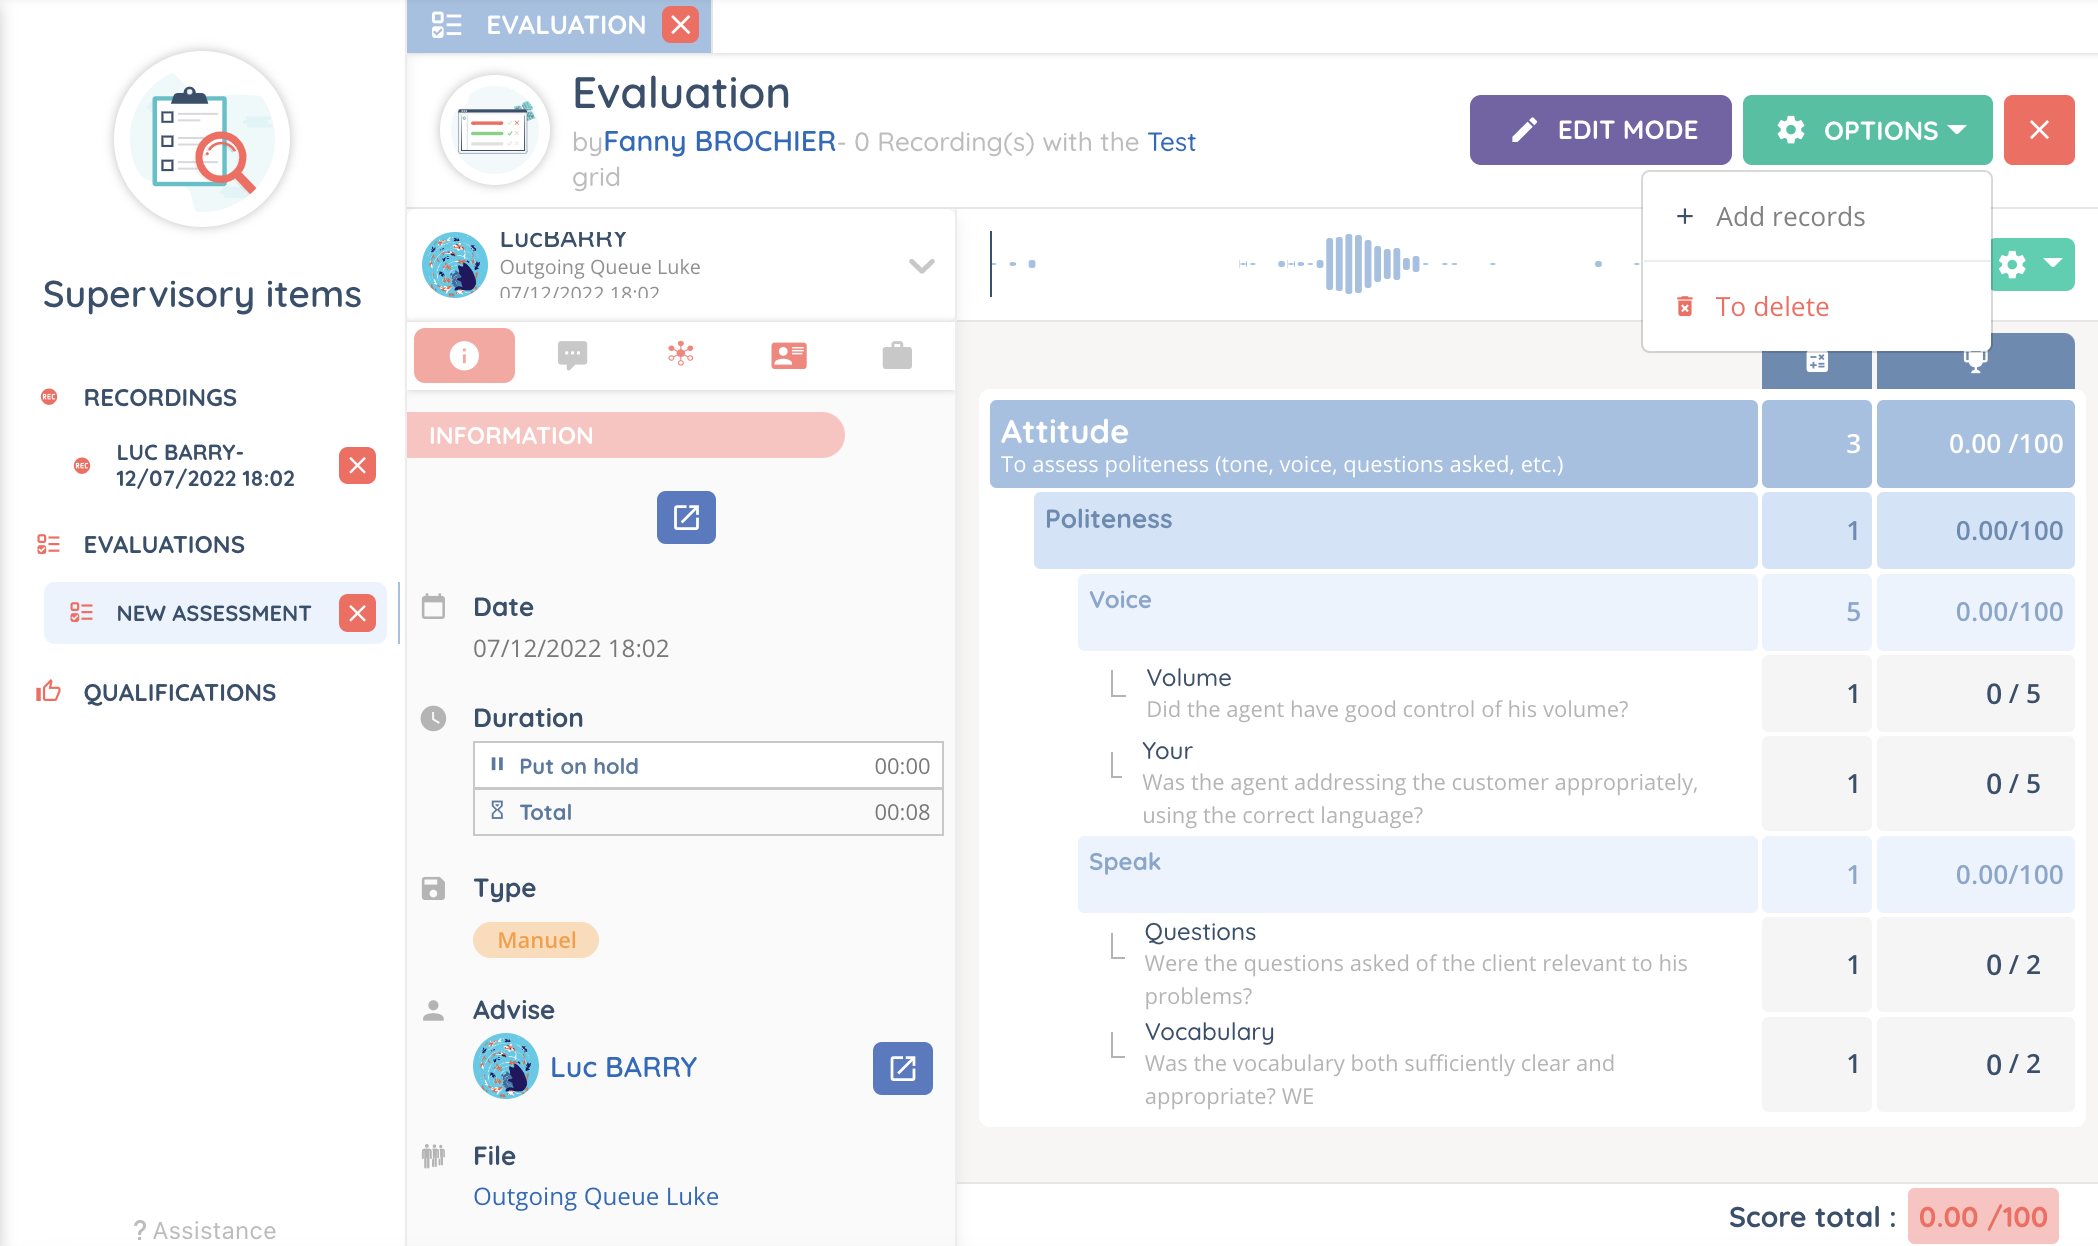Image resolution: width=2098 pixels, height=1246 pixels.
Task: Click the calculator coefficient column icon
Action: (1817, 362)
